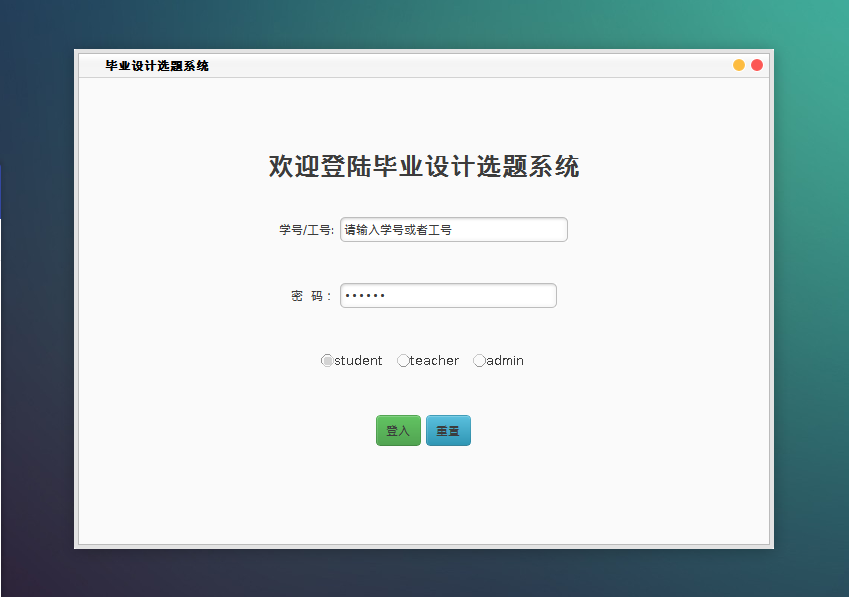Click the blue 重置 reset button
This screenshot has height=597, width=849.
pos(447,430)
